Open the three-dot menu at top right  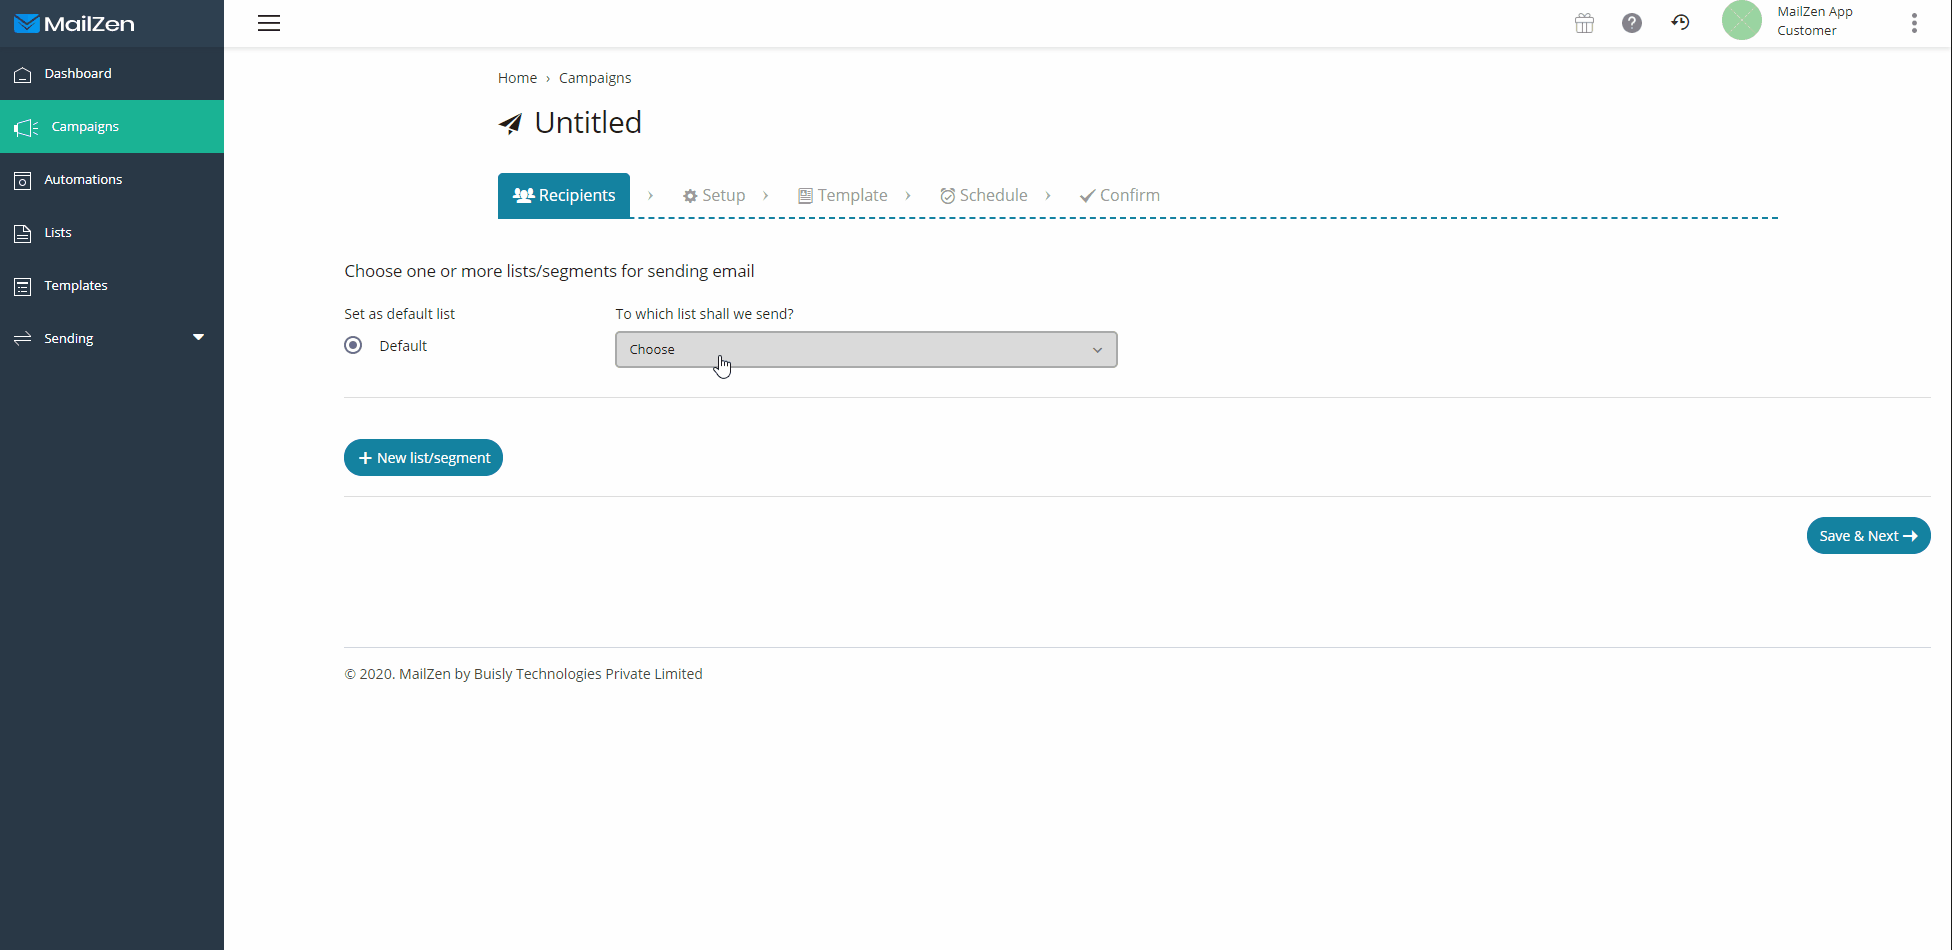click(x=1915, y=22)
